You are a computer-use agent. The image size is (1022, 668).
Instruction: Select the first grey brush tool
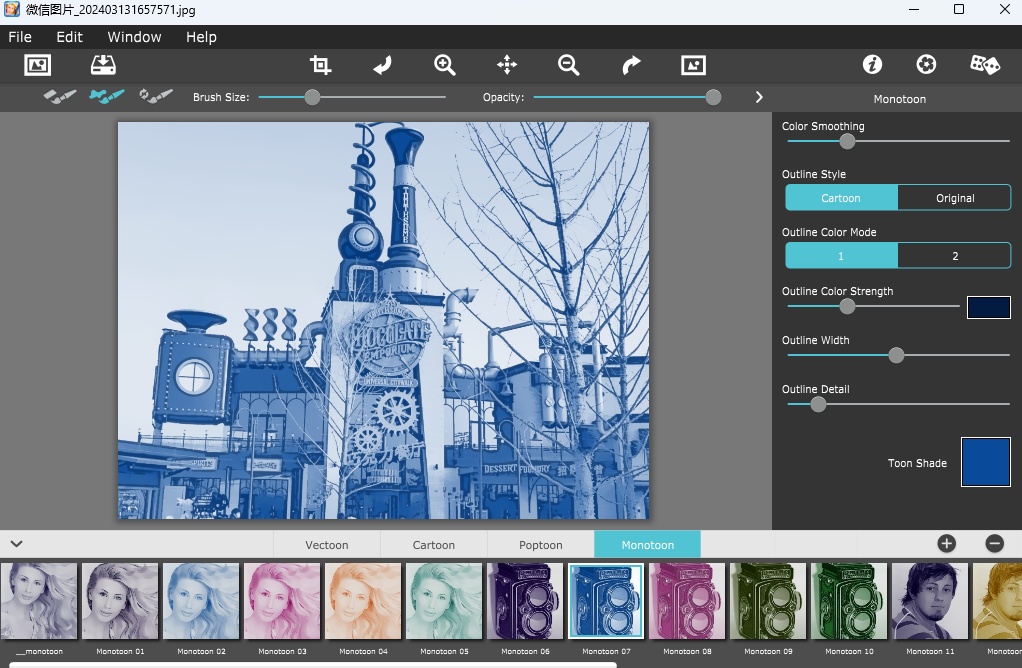(x=60, y=96)
